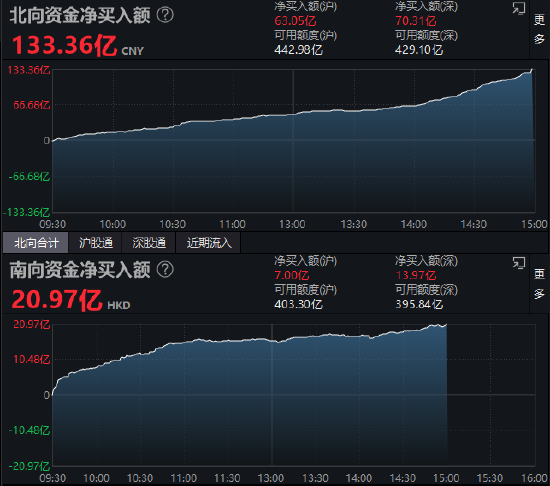Click the 15:00 marker on southbound chart

446,478
